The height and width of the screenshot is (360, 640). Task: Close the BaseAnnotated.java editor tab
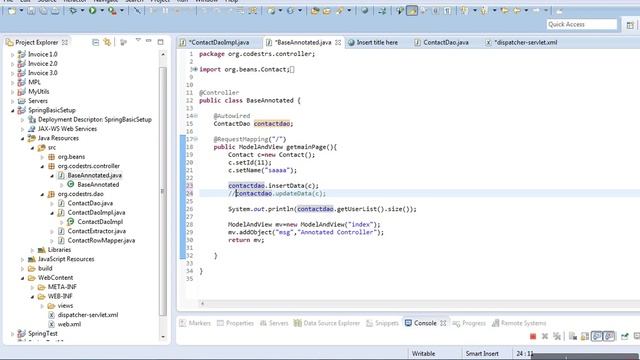[x=338, y=42]
